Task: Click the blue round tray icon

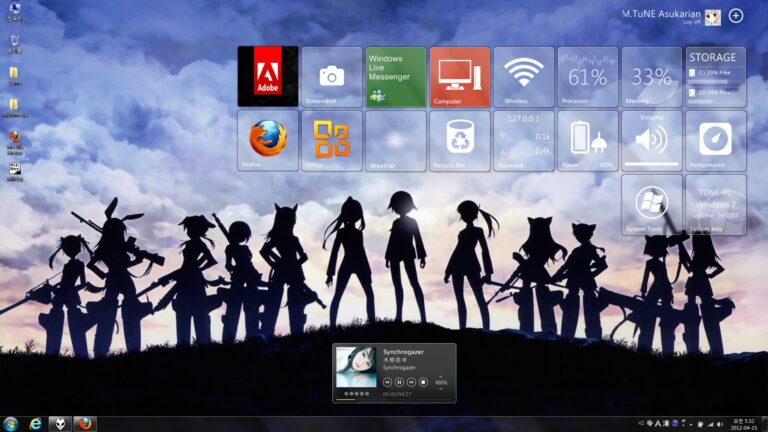Action: 675,423
